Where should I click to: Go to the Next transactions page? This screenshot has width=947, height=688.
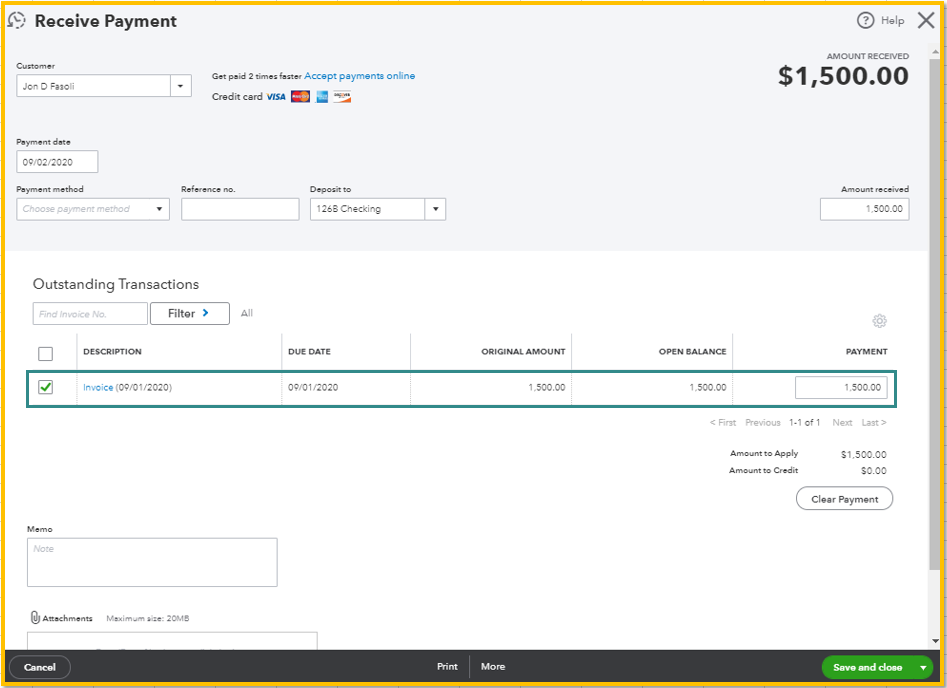[x=842, y=422]
